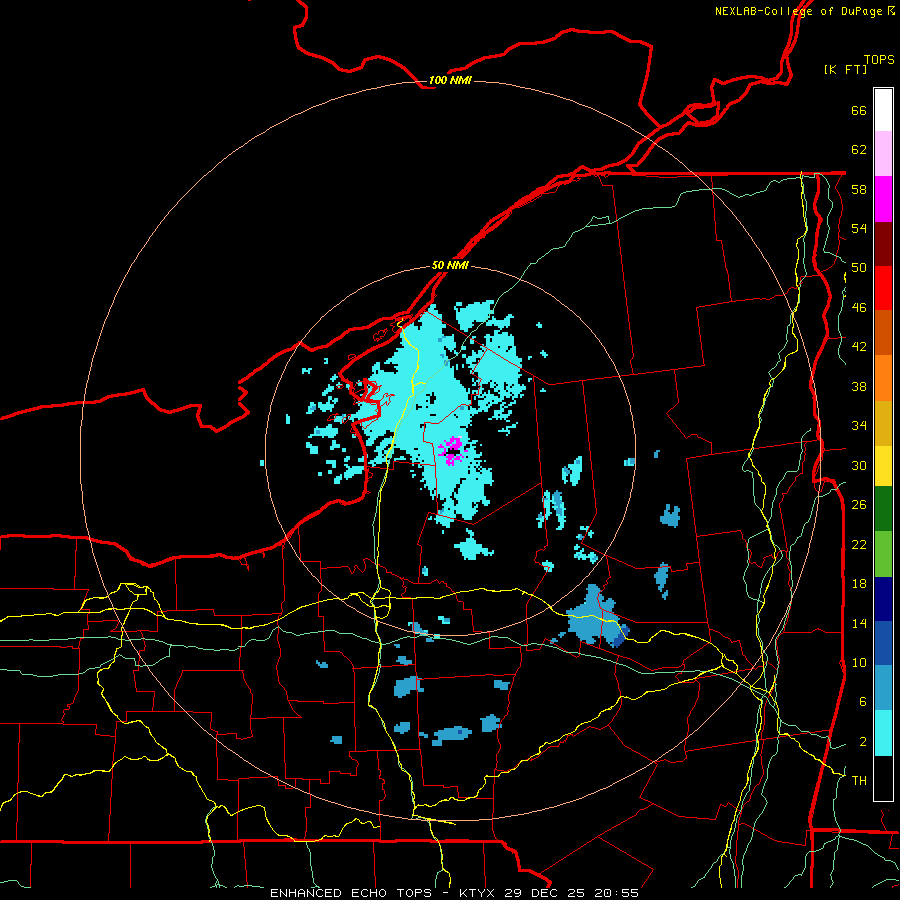Click the magenta legend color swatch
This screenshot has height=900, width=900.
(883, 199)
